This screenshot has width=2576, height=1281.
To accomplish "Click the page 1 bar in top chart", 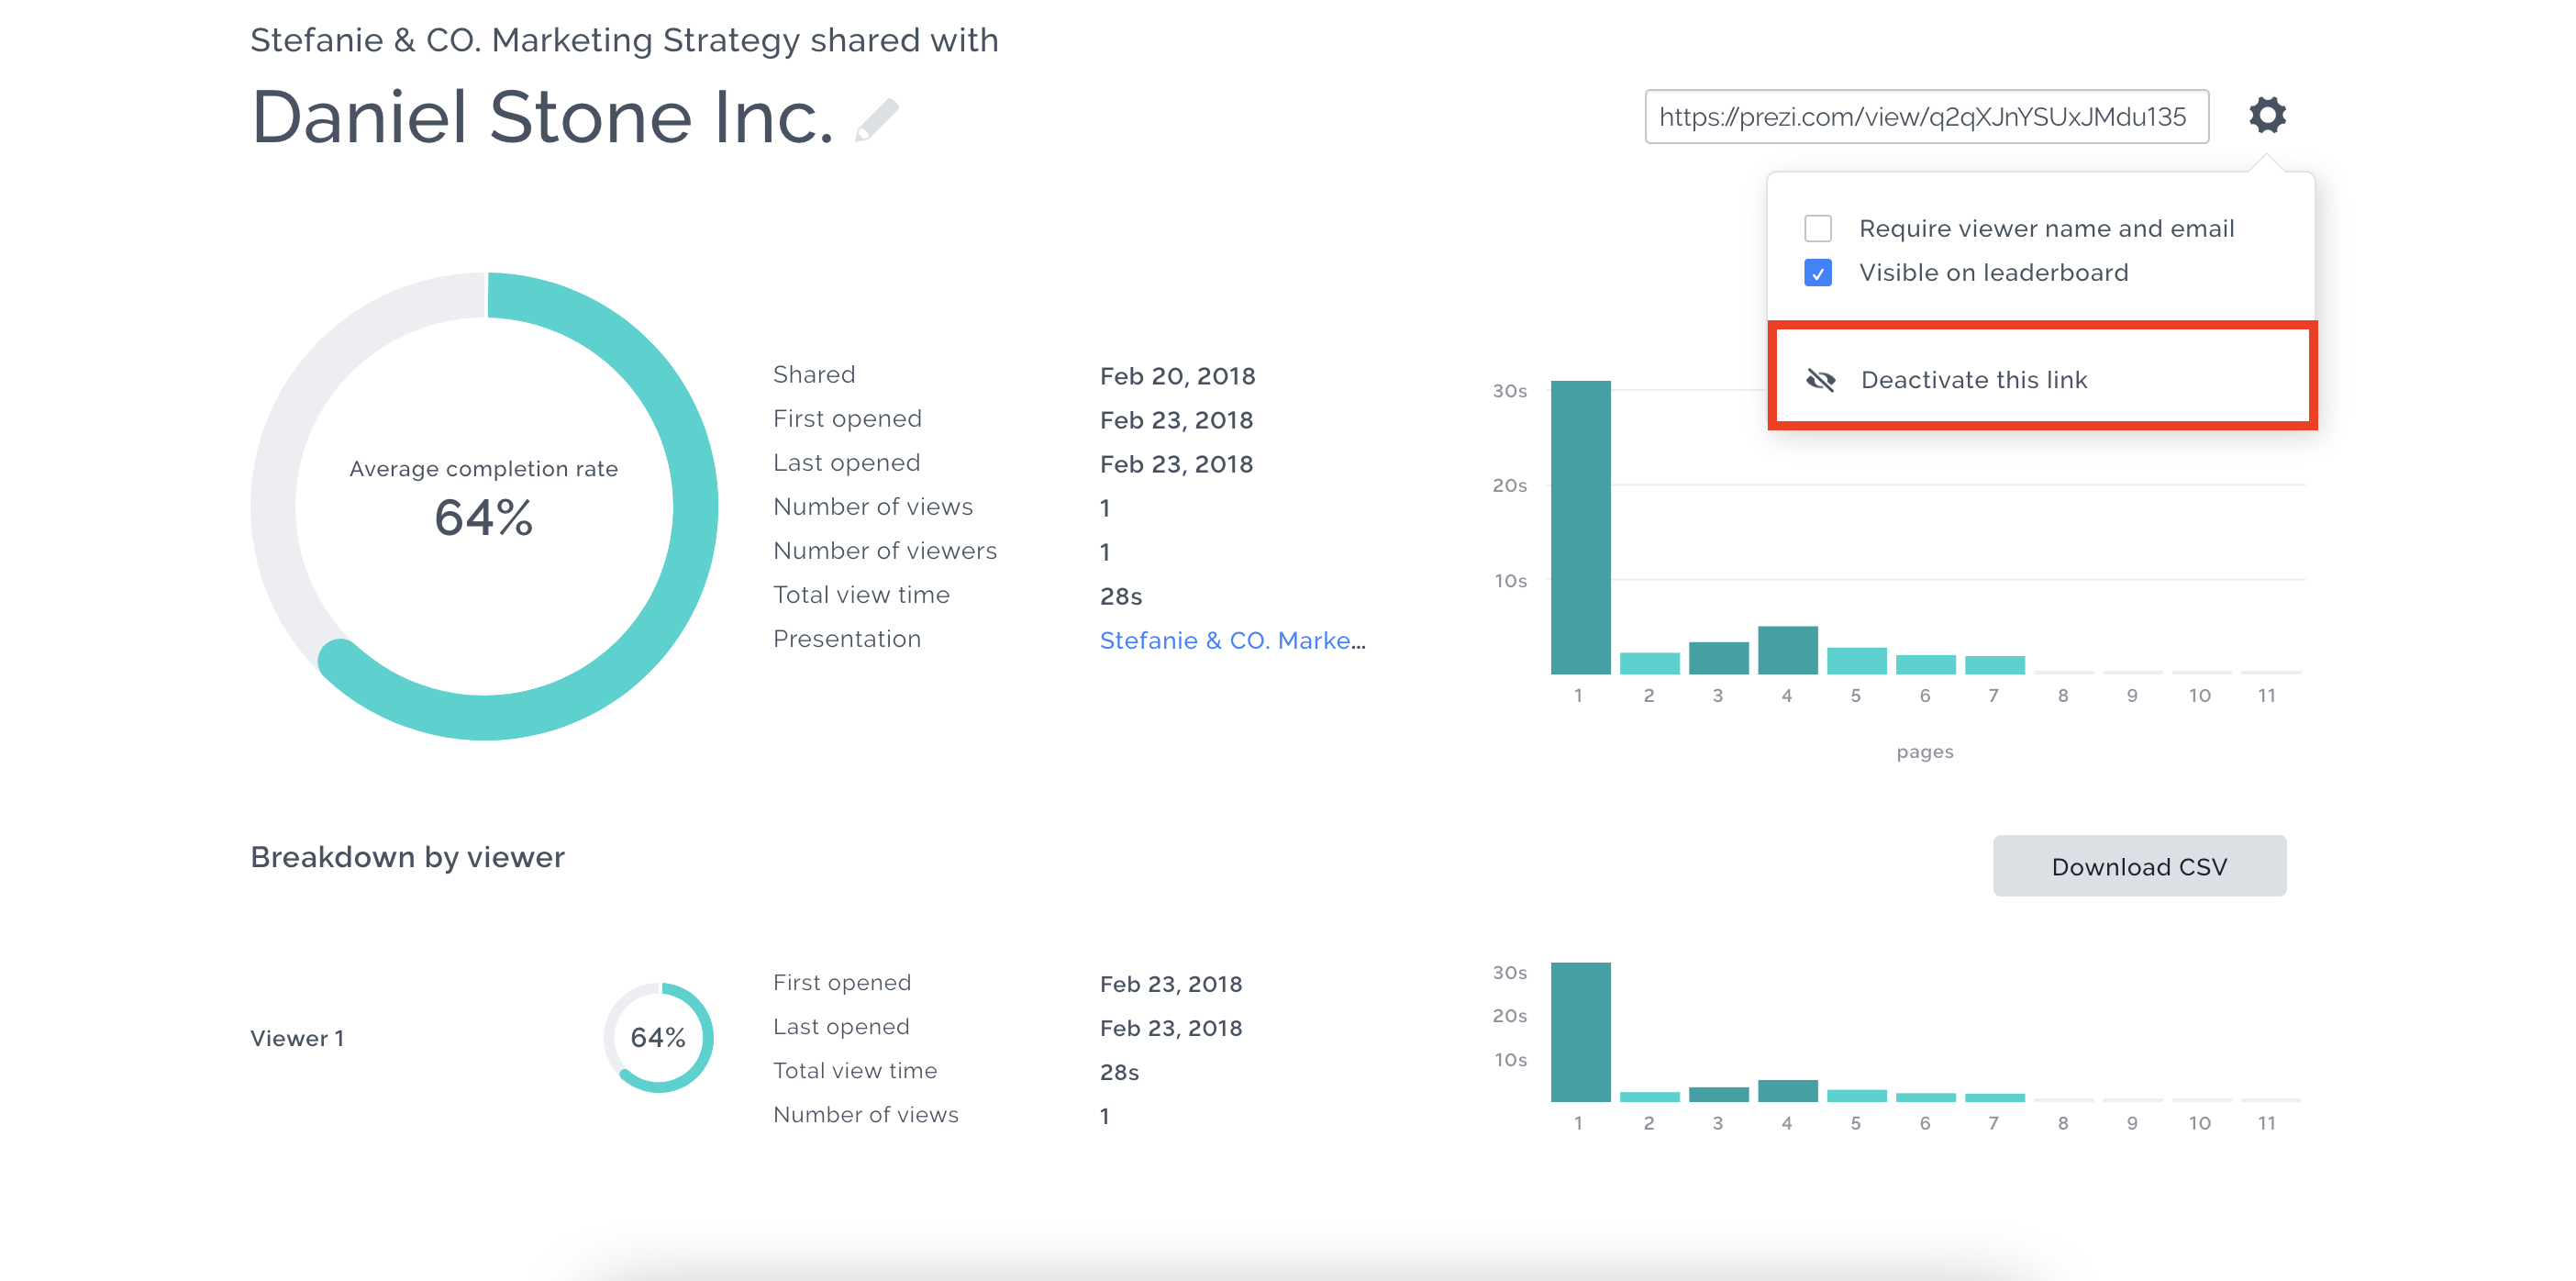I will point(1580,527).
